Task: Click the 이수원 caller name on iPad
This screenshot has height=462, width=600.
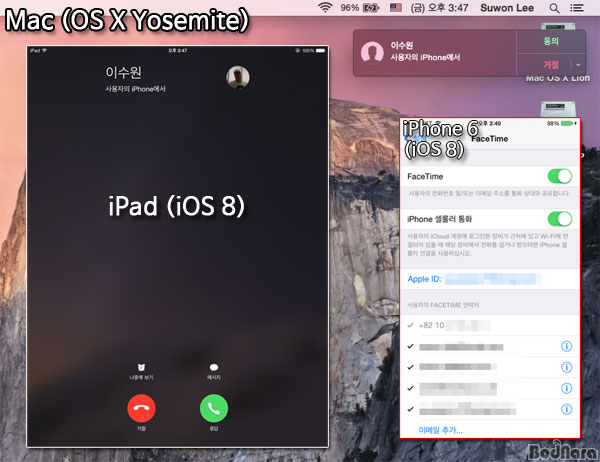Action: click(123, 72)
